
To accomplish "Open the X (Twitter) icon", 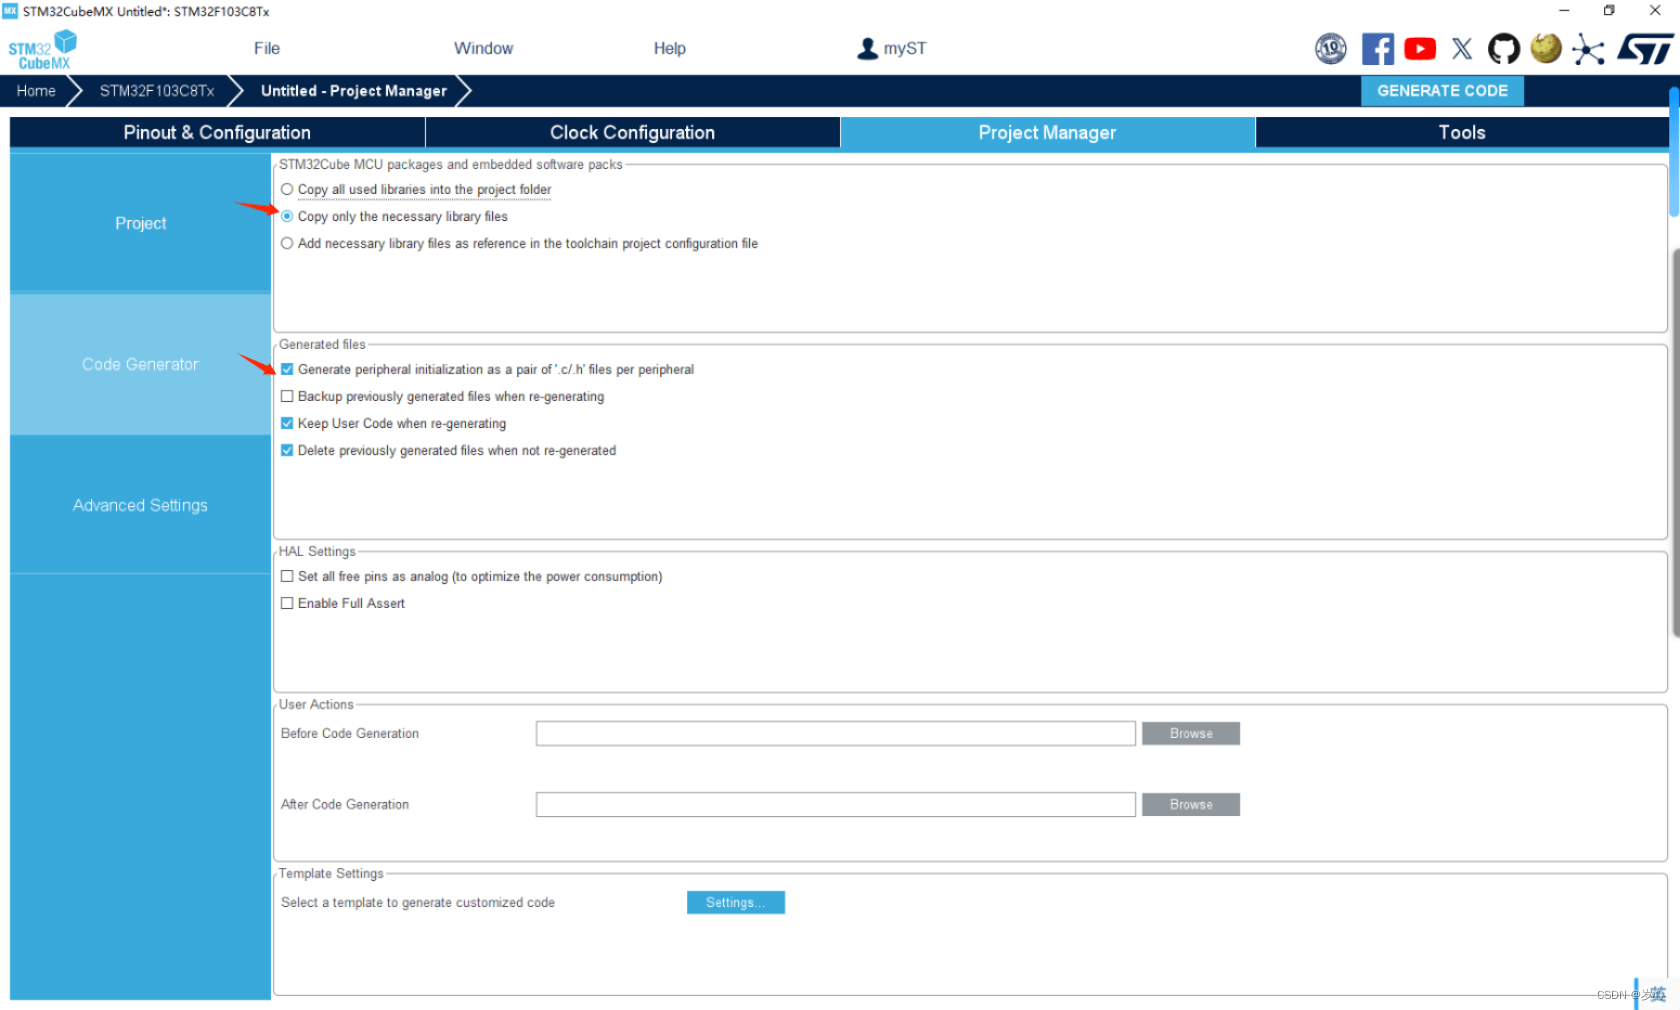I will click(1461, 49).
